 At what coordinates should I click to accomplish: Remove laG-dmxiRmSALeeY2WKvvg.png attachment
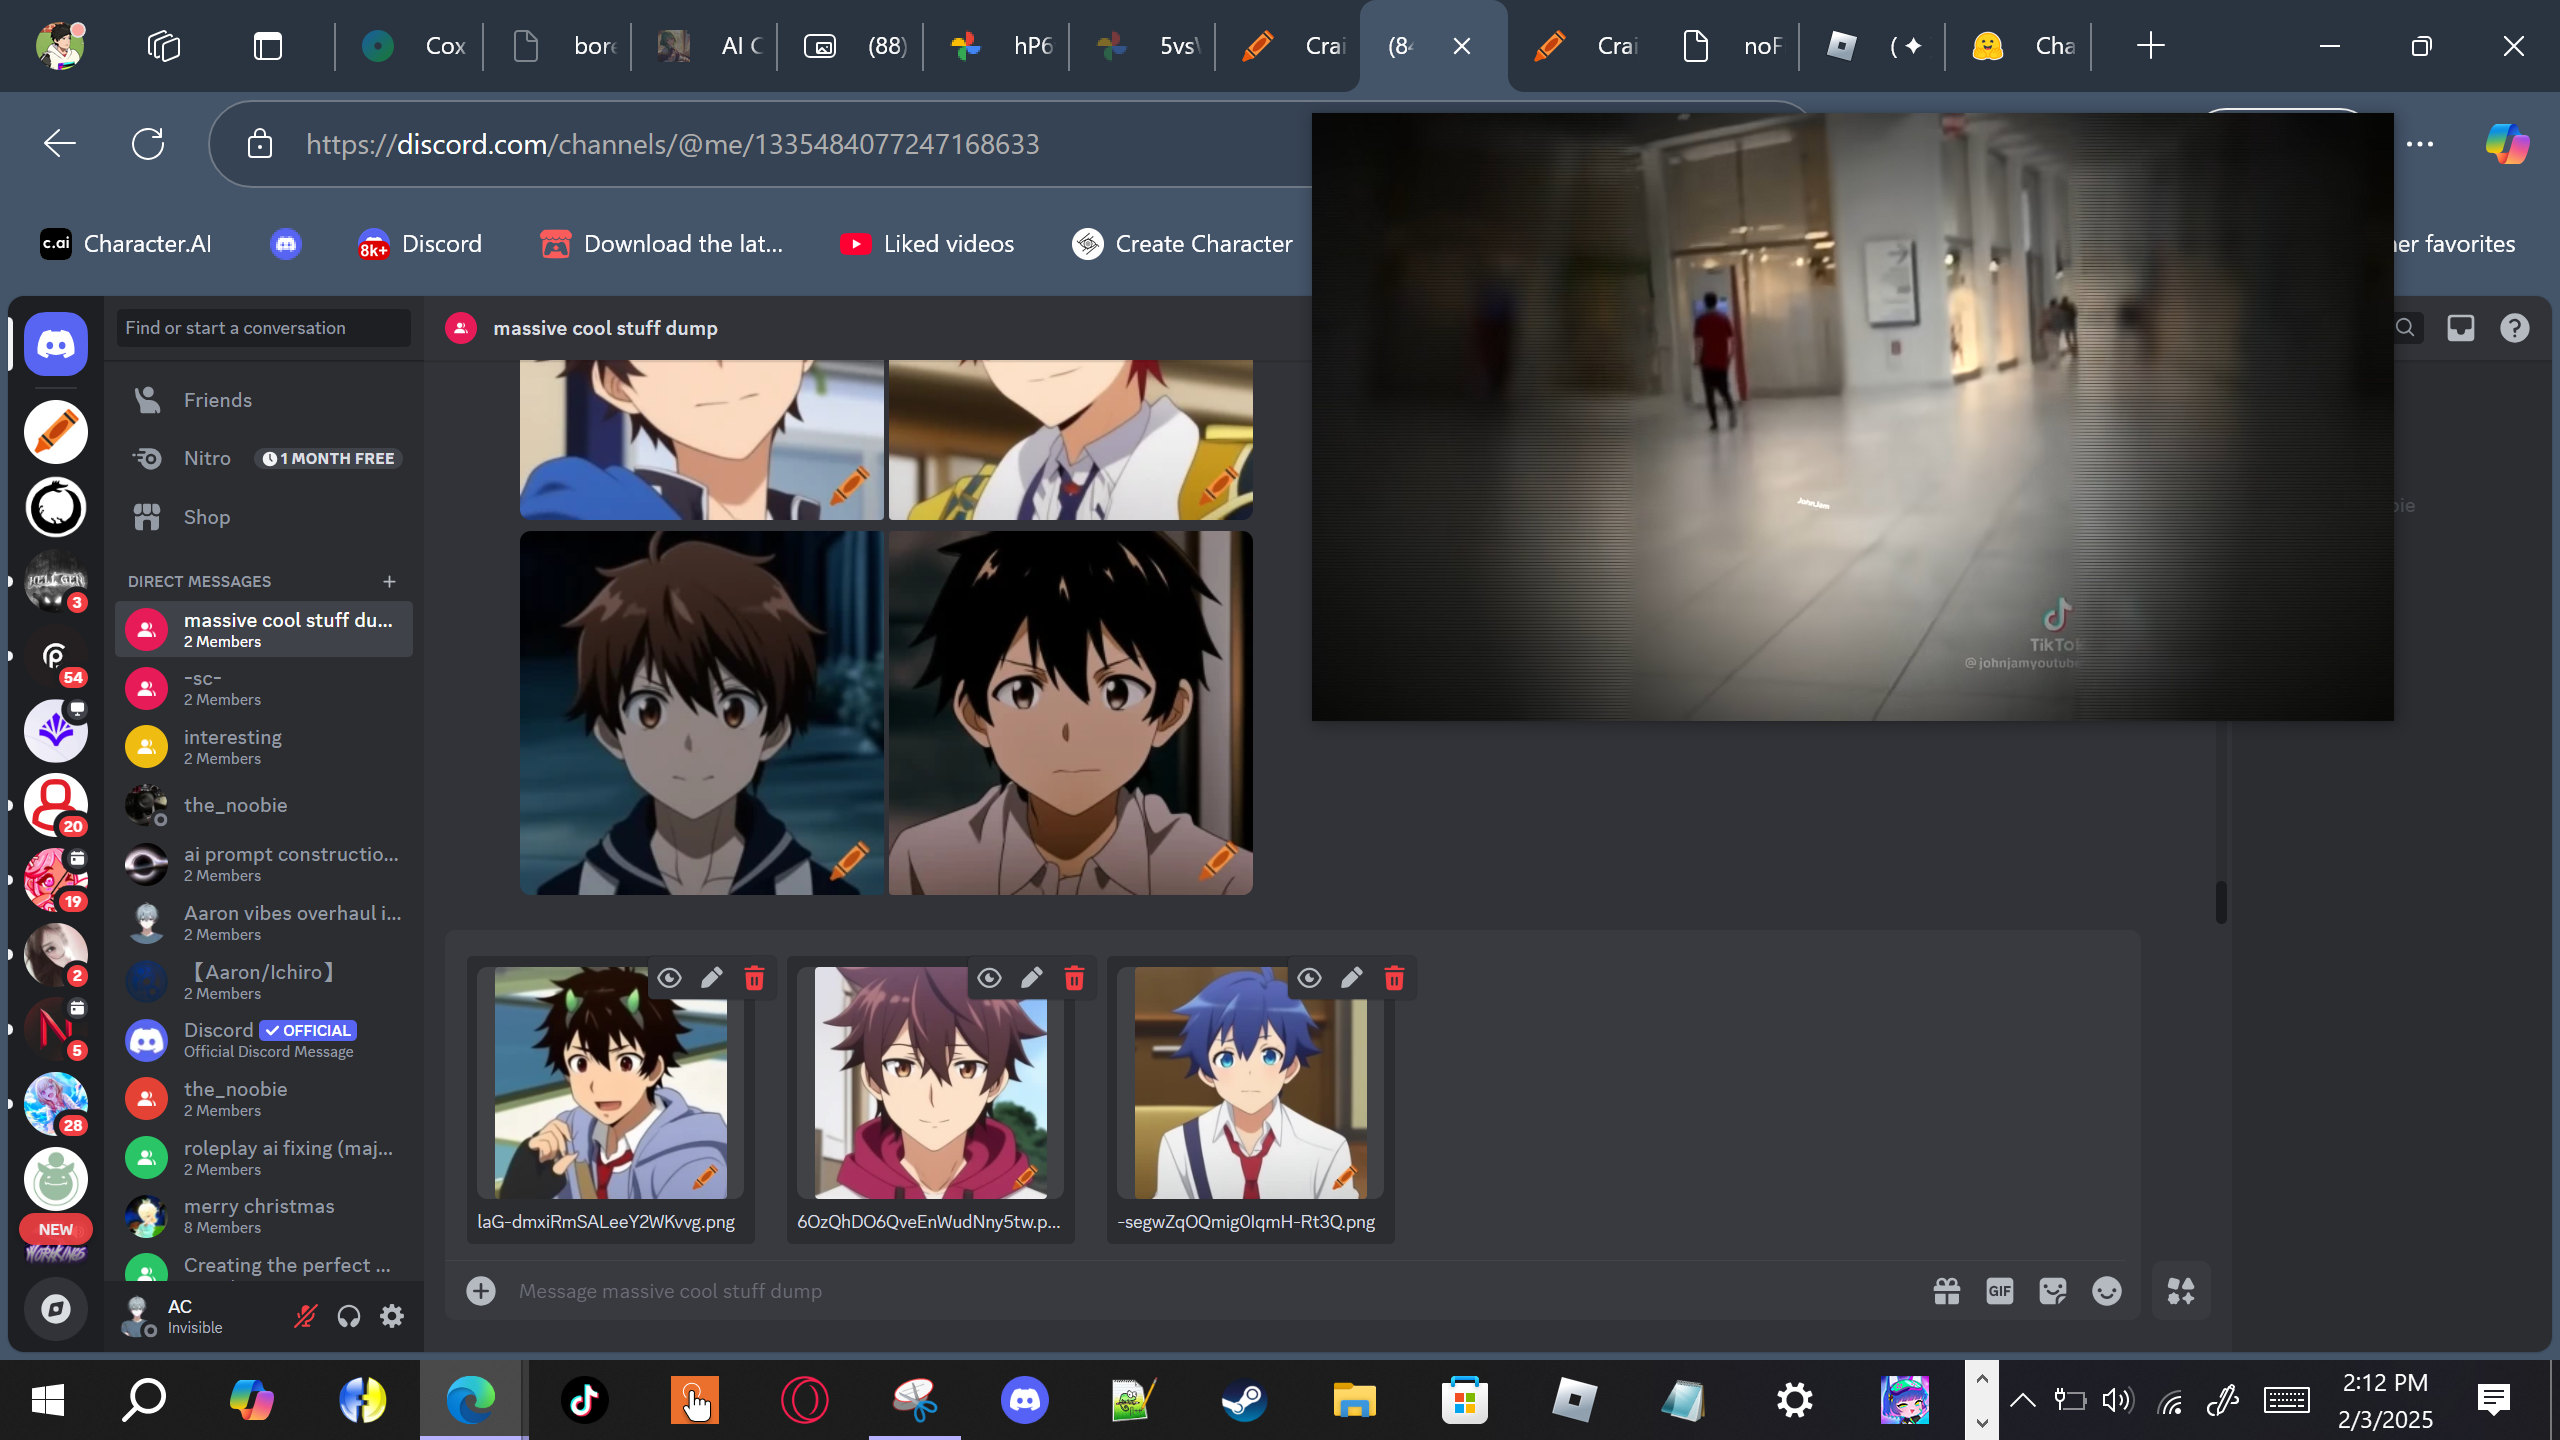(754, 978)
